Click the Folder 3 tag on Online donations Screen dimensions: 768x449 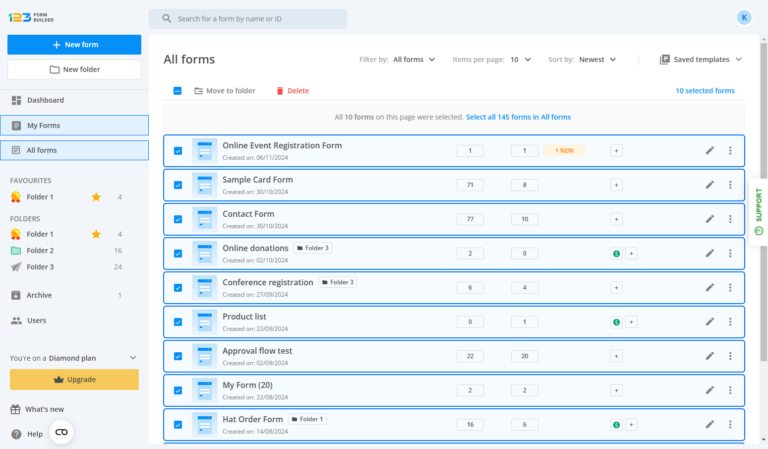pos(312,248)
